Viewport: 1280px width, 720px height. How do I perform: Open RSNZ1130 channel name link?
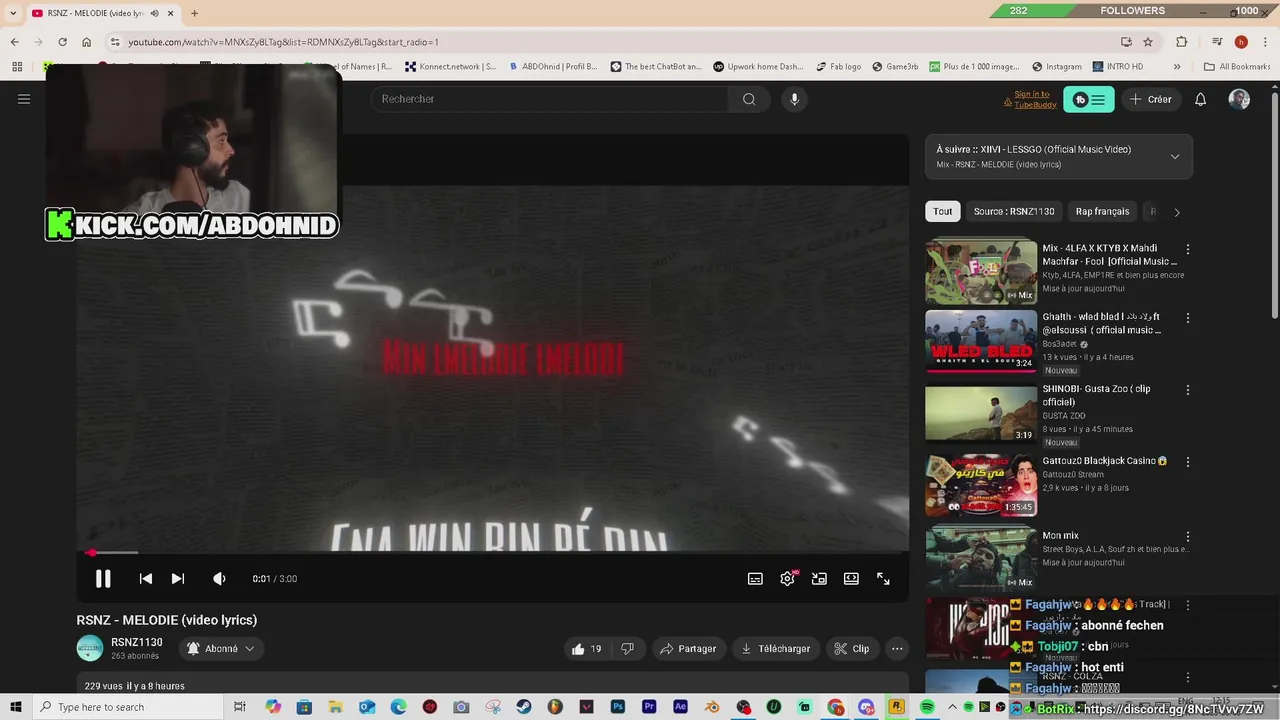(x=137, y=642)
